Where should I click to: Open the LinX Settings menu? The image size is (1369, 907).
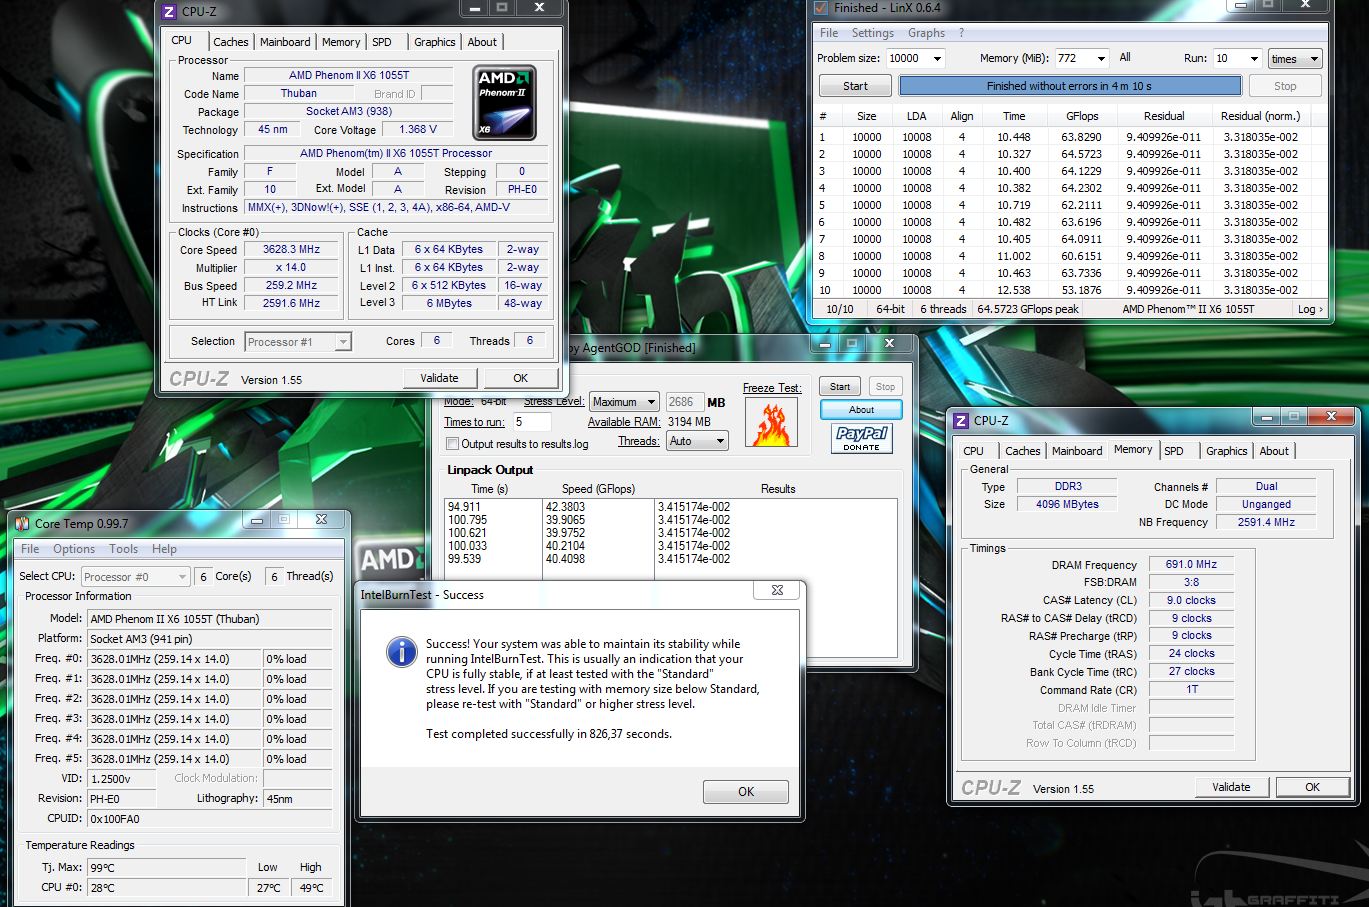[x=872, y=33]
